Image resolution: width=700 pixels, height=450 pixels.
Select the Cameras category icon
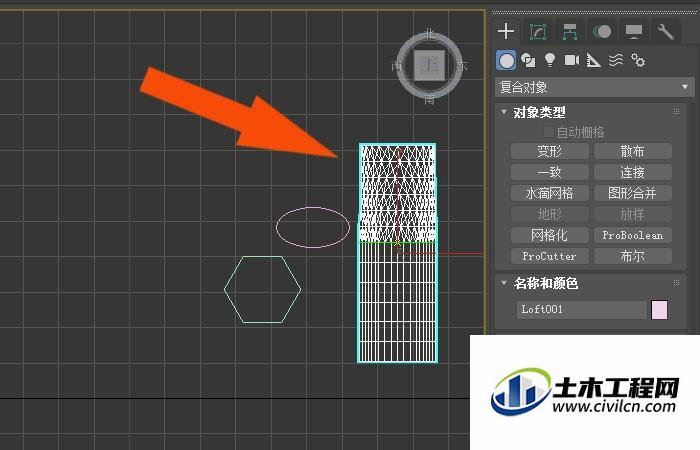point(571,60)
